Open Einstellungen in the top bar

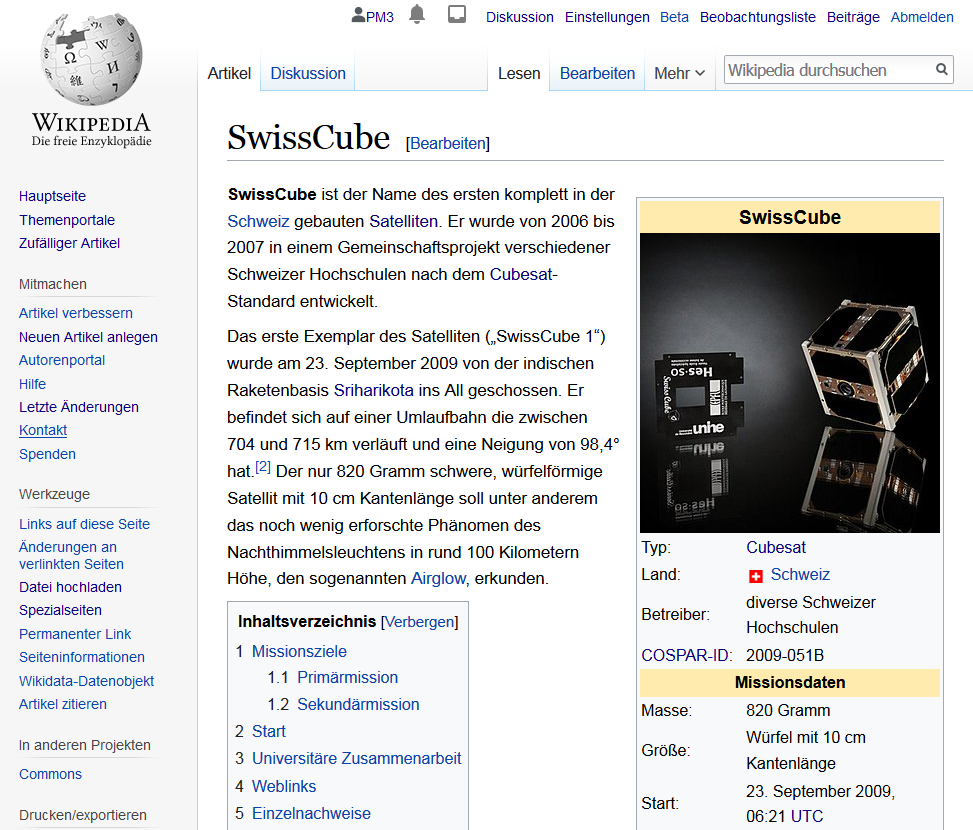pyautogui.click(x=607, y=17)
